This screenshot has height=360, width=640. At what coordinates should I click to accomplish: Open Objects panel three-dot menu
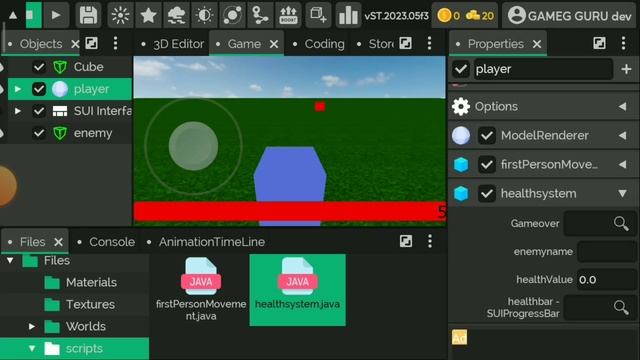[116, 43]
